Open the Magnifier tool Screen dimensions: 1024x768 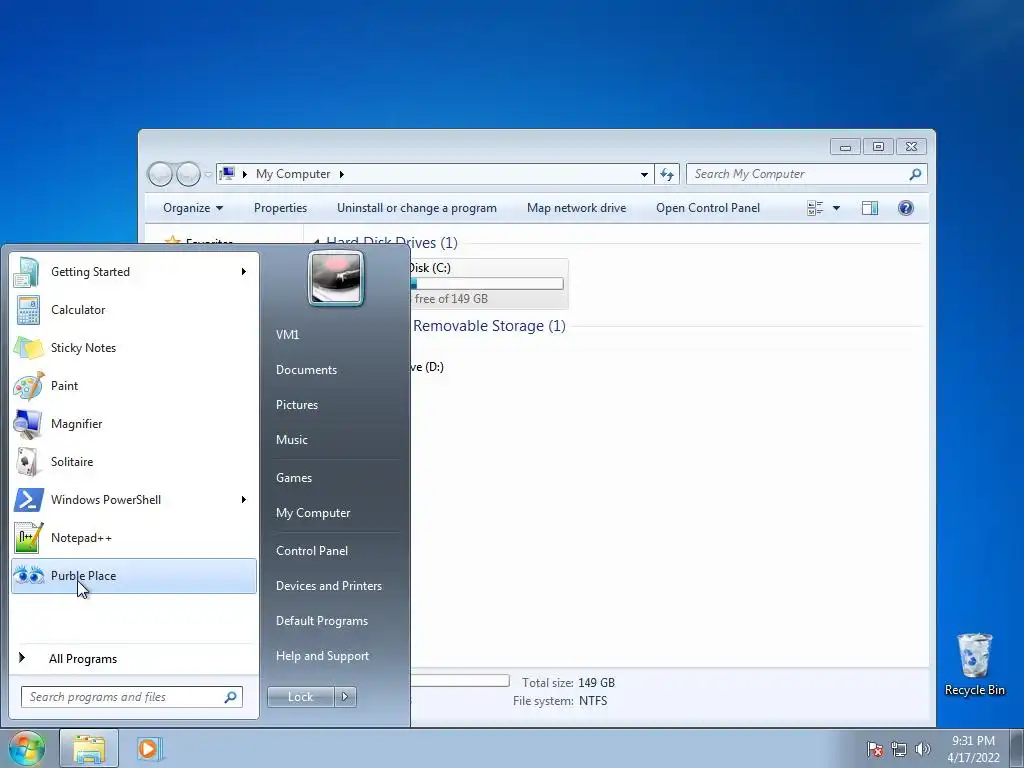(134, 423)
